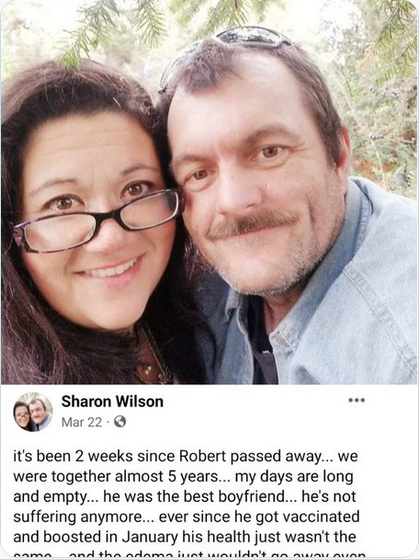Click the globe public-audience icon
Screen dimensions: 420x559
tap(120, 422)
